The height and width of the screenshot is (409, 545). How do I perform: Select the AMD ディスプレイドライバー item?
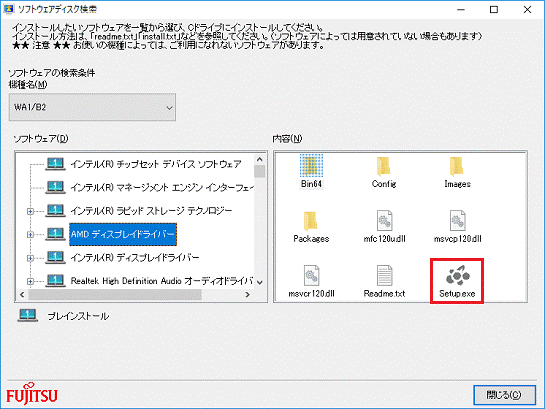click(x=123, y=234)
